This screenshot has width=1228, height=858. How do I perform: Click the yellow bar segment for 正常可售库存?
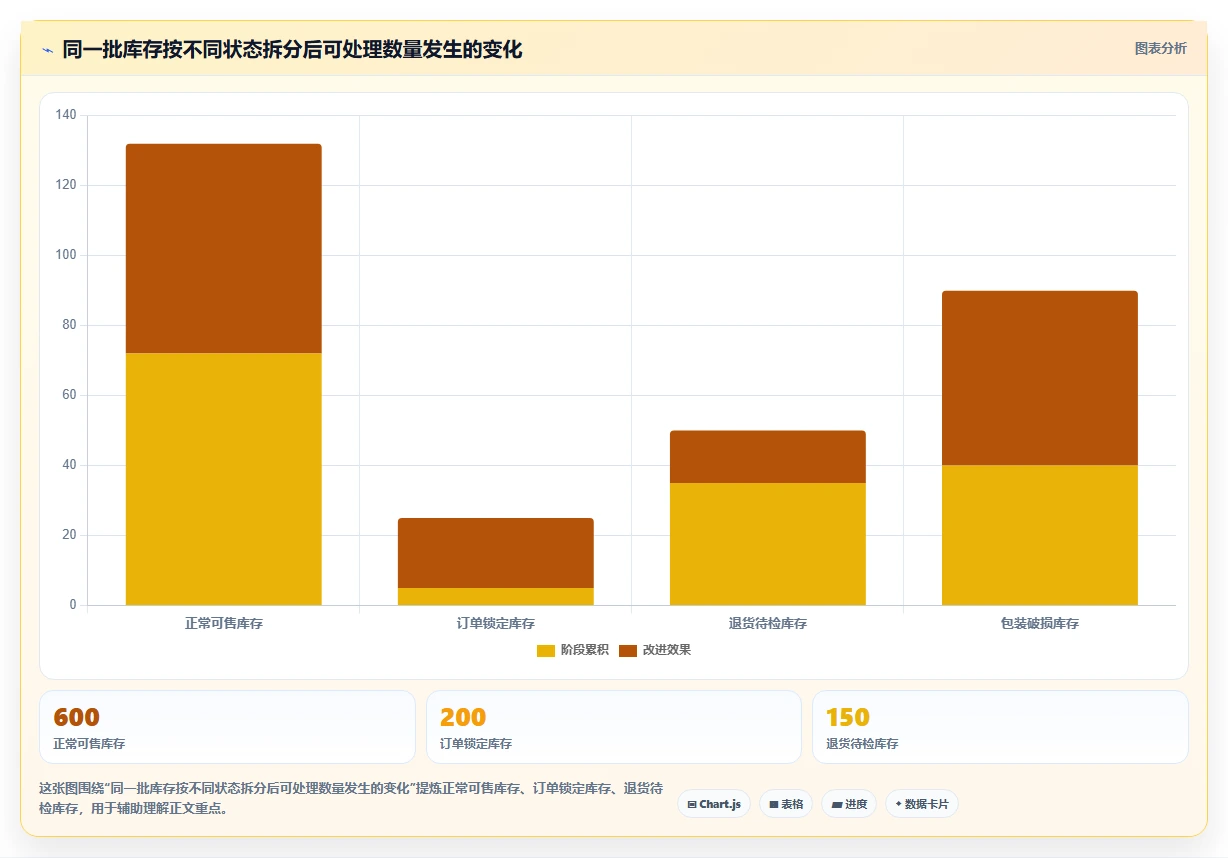click(x=224, y=479)
